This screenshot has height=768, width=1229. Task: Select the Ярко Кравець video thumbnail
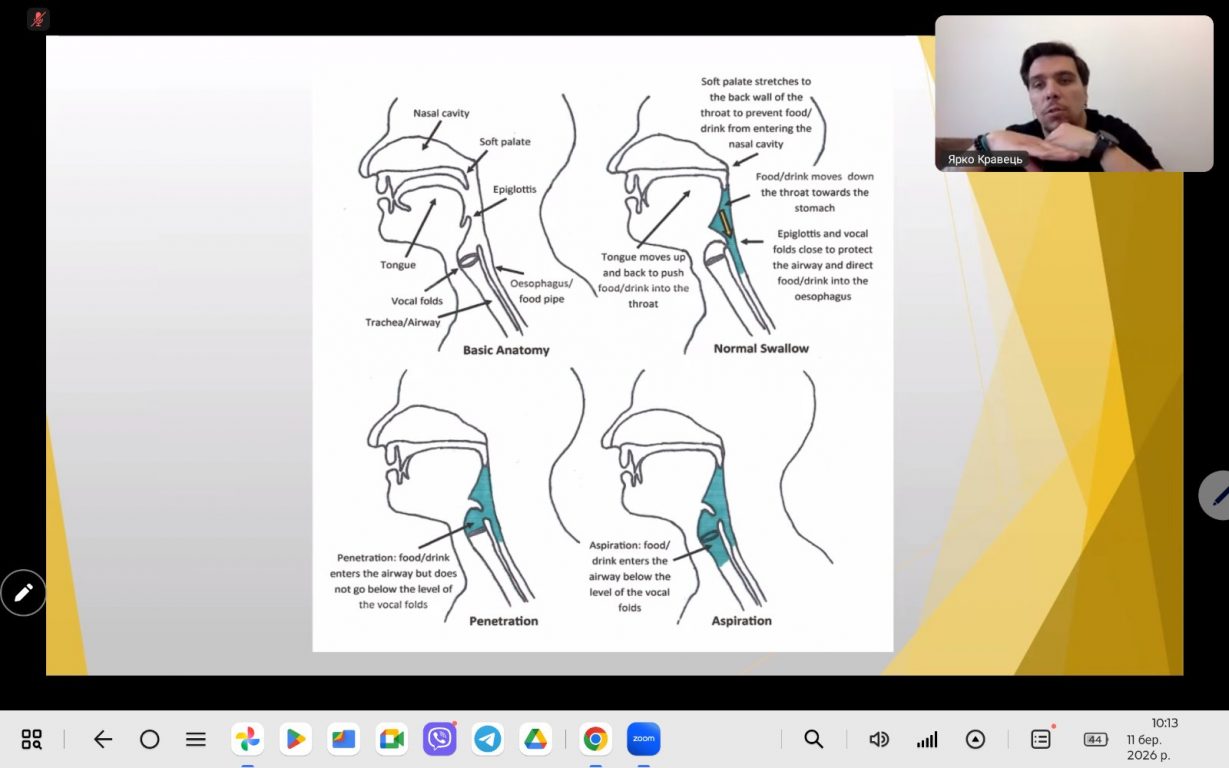click(x=1074, y=93)
